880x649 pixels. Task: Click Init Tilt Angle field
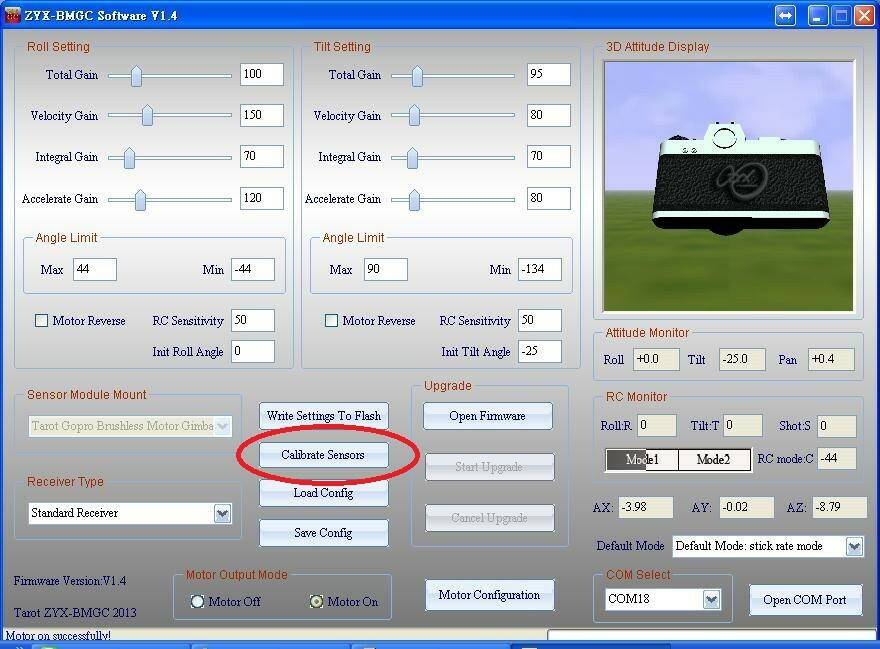click(x=540, y=351)
